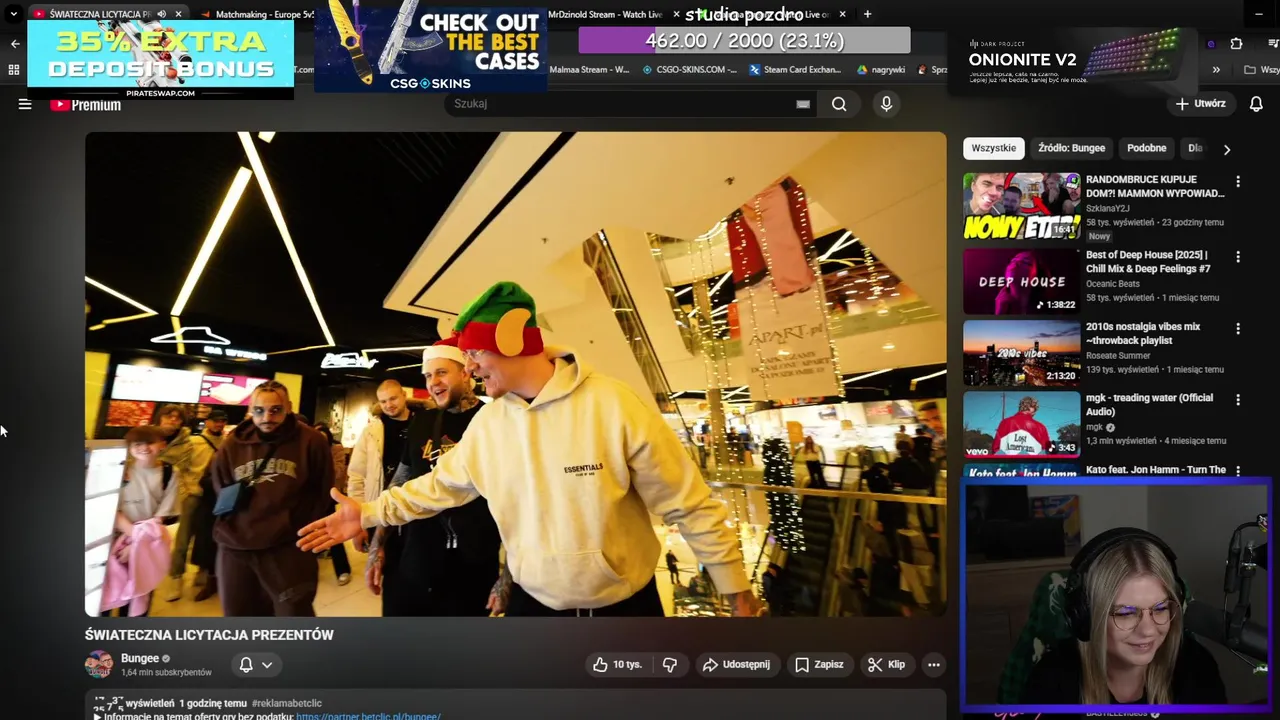Like the video with 10 tys. likes
The width and height of the screenshot is (1280, 720).
point(617,665)
